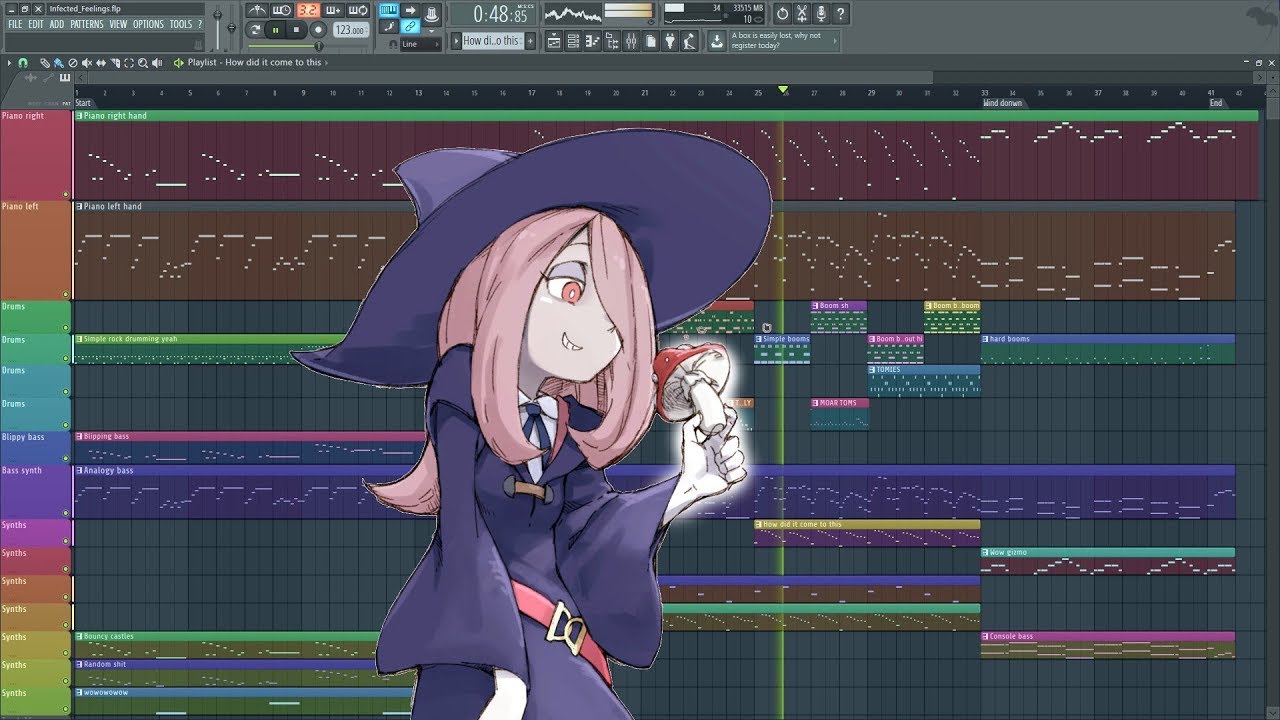Select the playlist Playback speaker tool
Viewport: 1280px width, 720px height.
(x=157, y=62)
